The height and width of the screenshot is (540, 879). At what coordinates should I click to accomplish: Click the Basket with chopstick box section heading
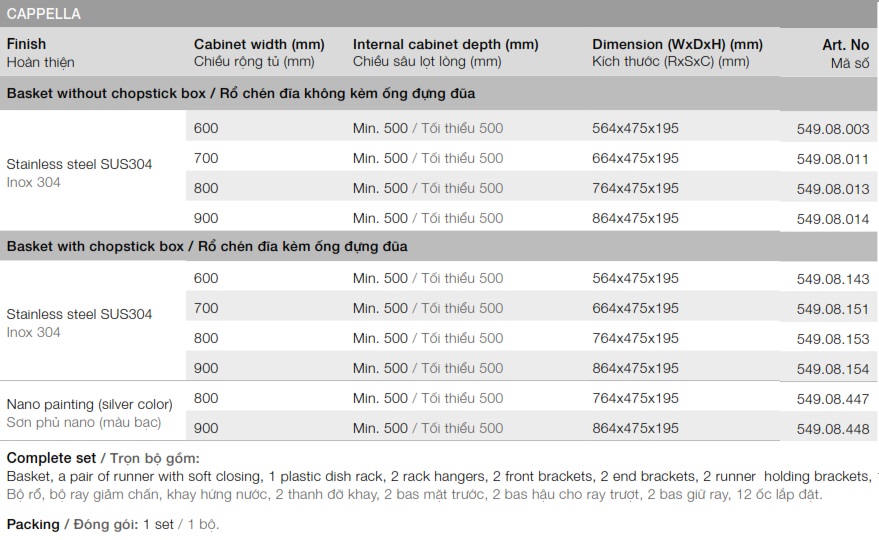pyautogui.click(x=207, y=246)
